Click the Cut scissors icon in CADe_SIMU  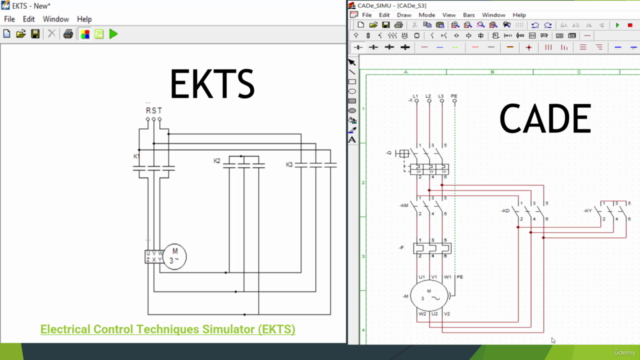click(414, 25)
